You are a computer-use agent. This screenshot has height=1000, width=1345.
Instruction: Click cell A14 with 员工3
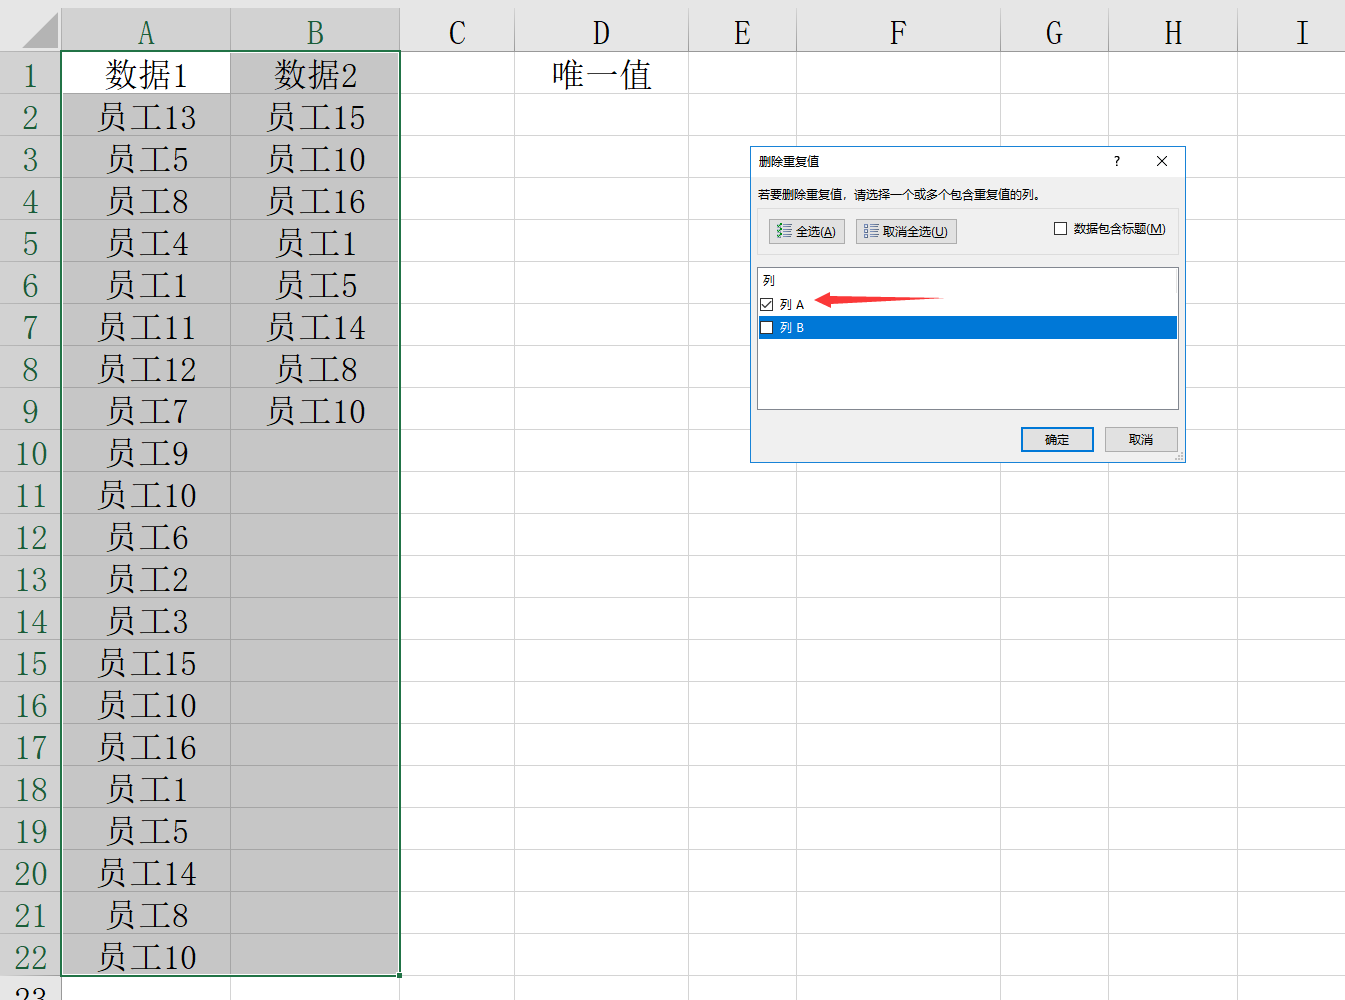(x=146, y=620)
